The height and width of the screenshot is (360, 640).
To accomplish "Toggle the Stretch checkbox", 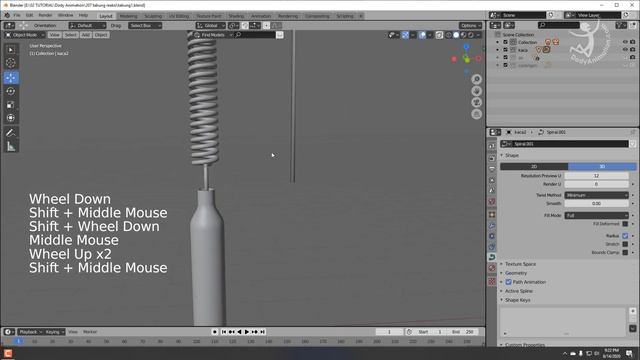I will (625, 244).
